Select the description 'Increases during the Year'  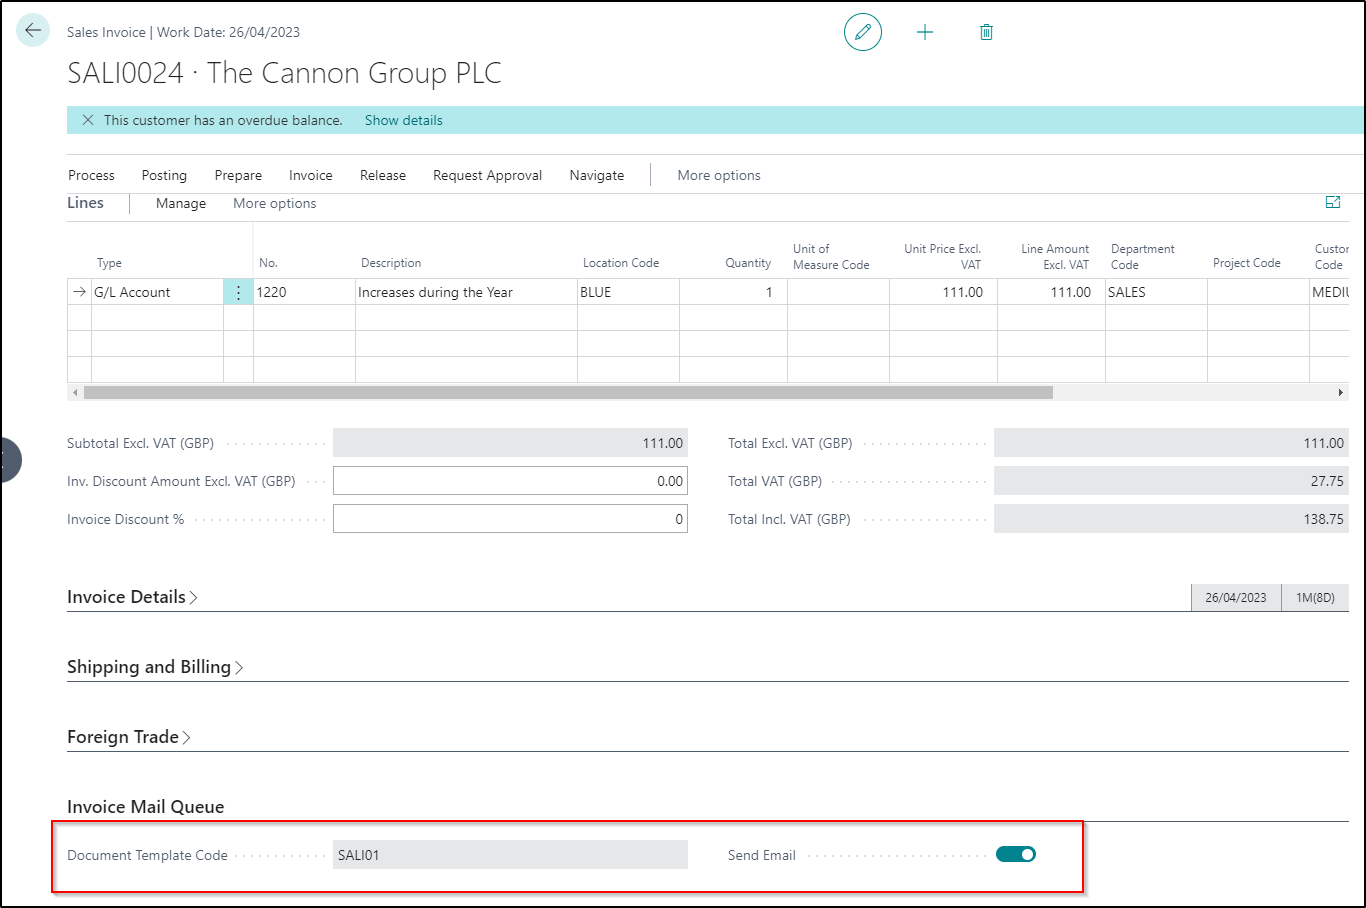tap(466, 292)
